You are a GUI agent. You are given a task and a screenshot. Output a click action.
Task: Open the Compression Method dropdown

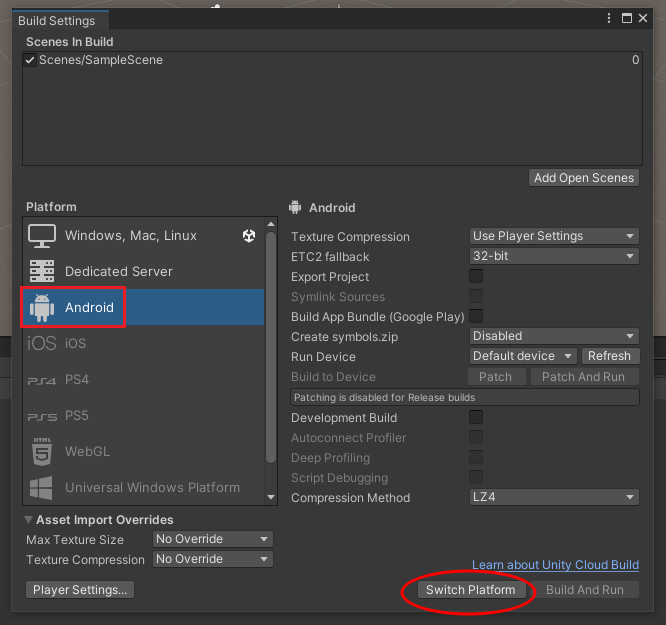[554, 497]
